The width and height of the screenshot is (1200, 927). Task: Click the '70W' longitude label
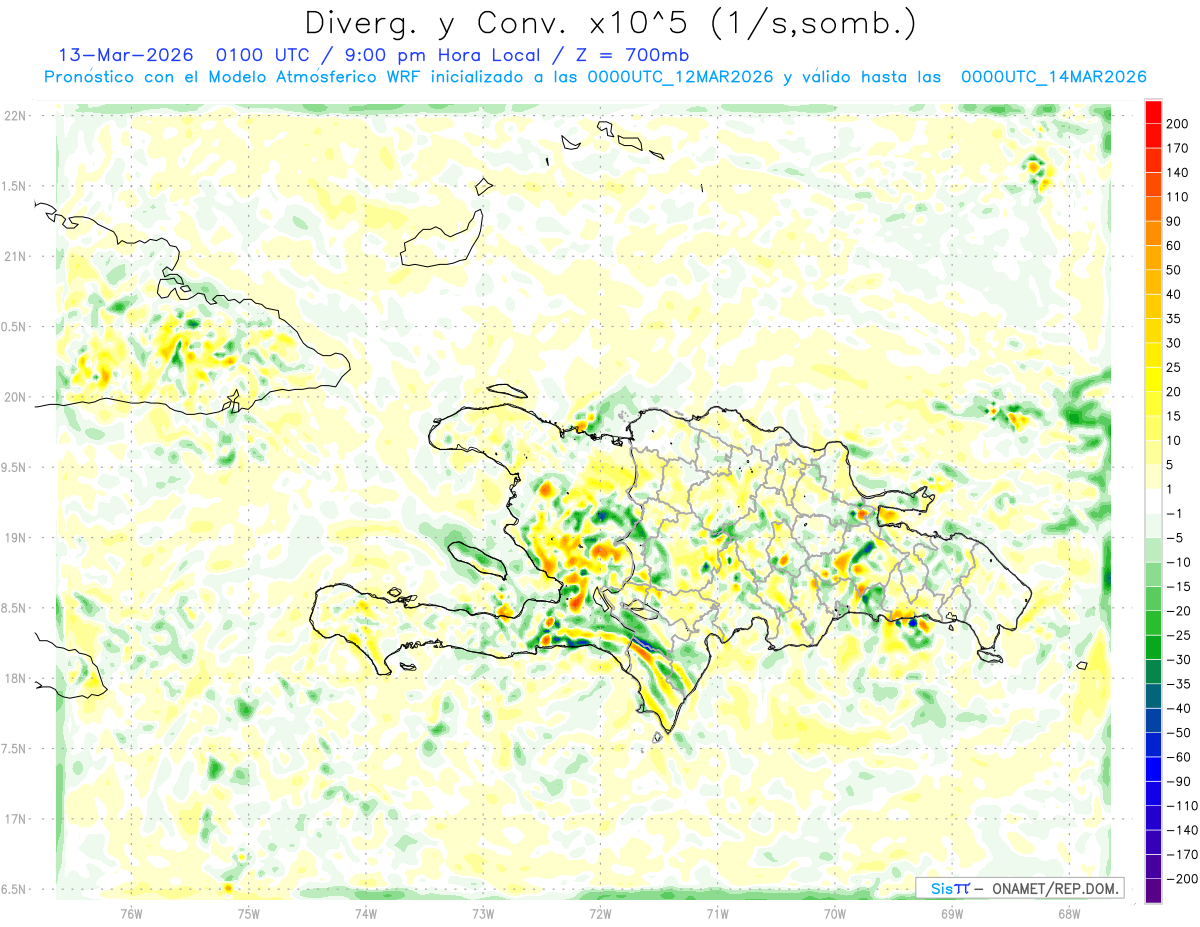click(835, 913)
